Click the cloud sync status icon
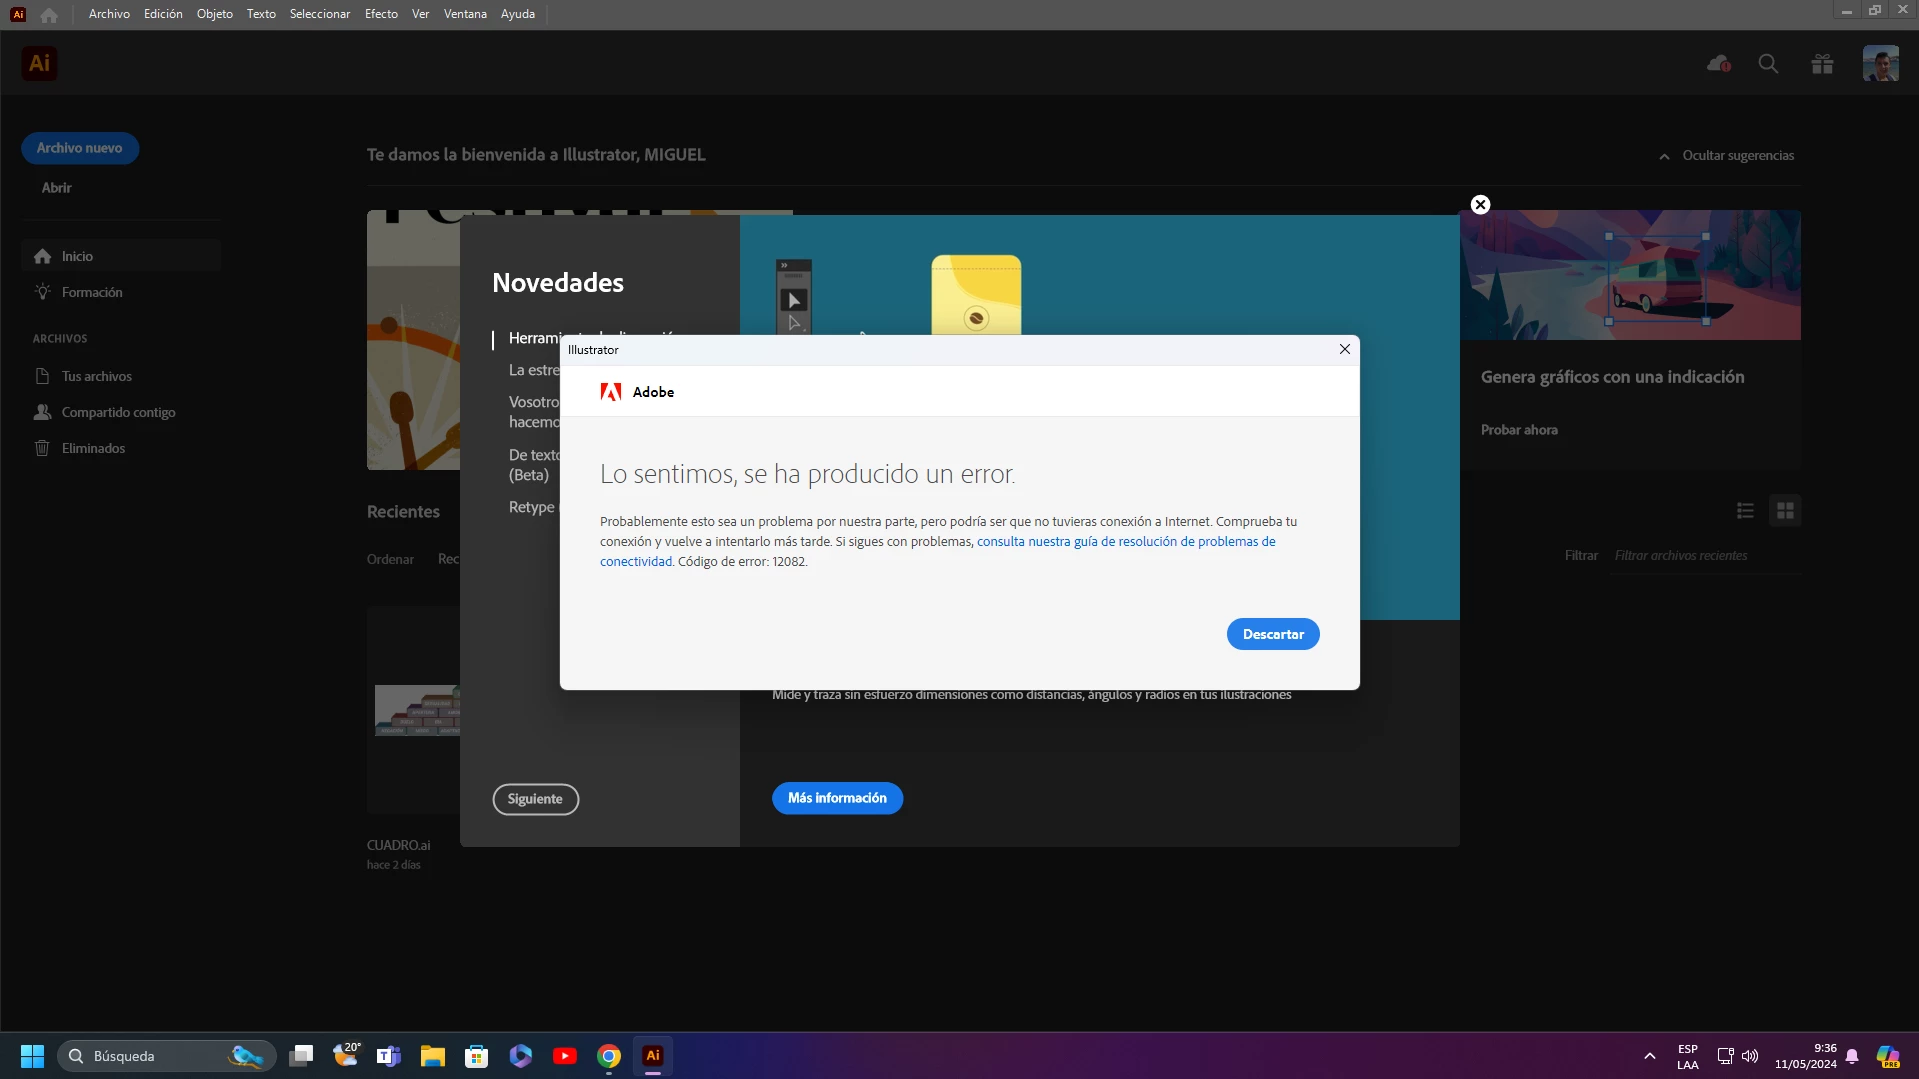The width and height of the screenshot is (1919, 1079). [x=1718, y=64]
